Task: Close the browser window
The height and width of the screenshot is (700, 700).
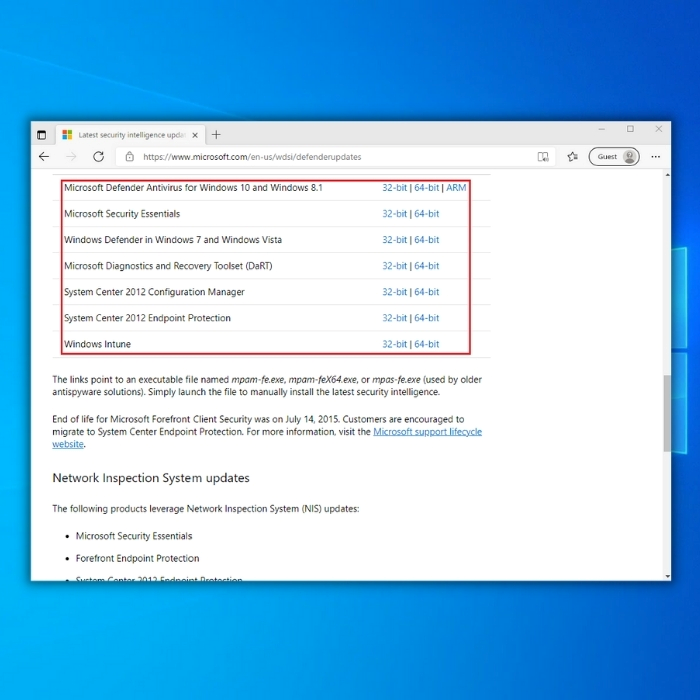Action: [658, 129]
